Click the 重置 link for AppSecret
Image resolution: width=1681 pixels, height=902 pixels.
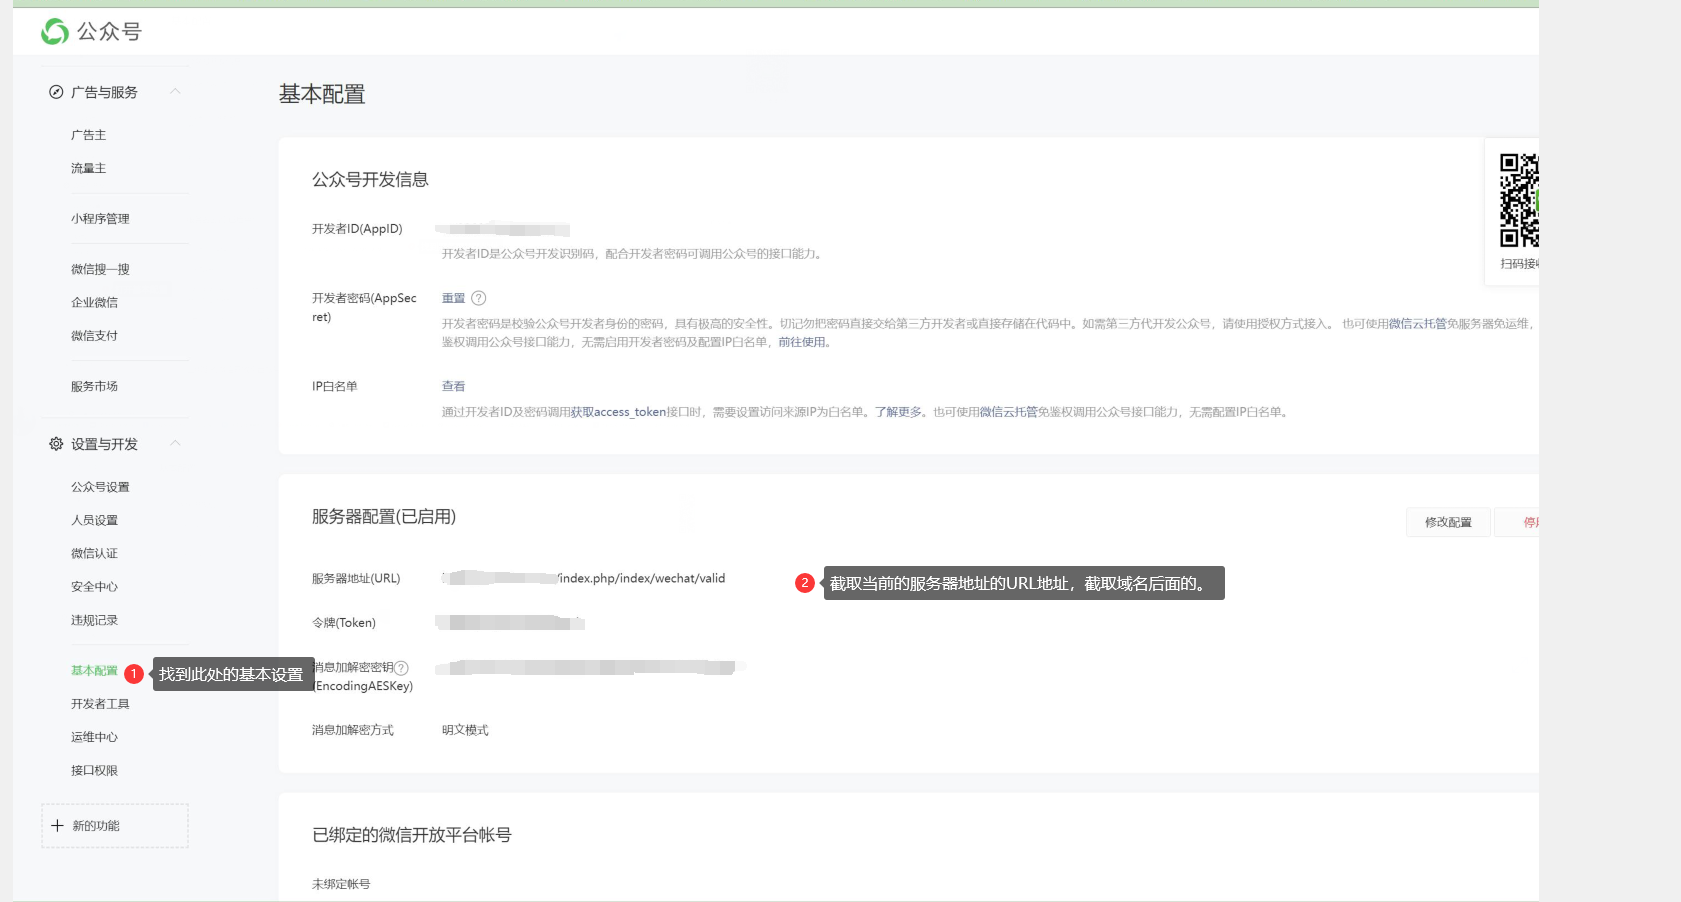454,298
